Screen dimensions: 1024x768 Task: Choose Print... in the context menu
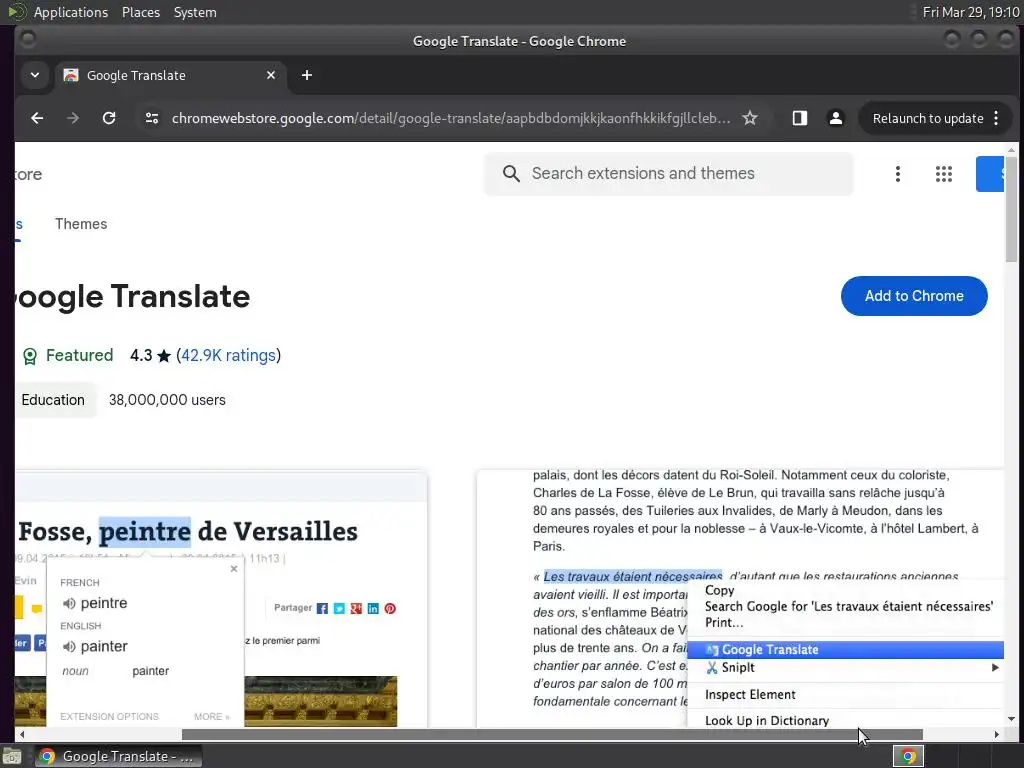724,622
